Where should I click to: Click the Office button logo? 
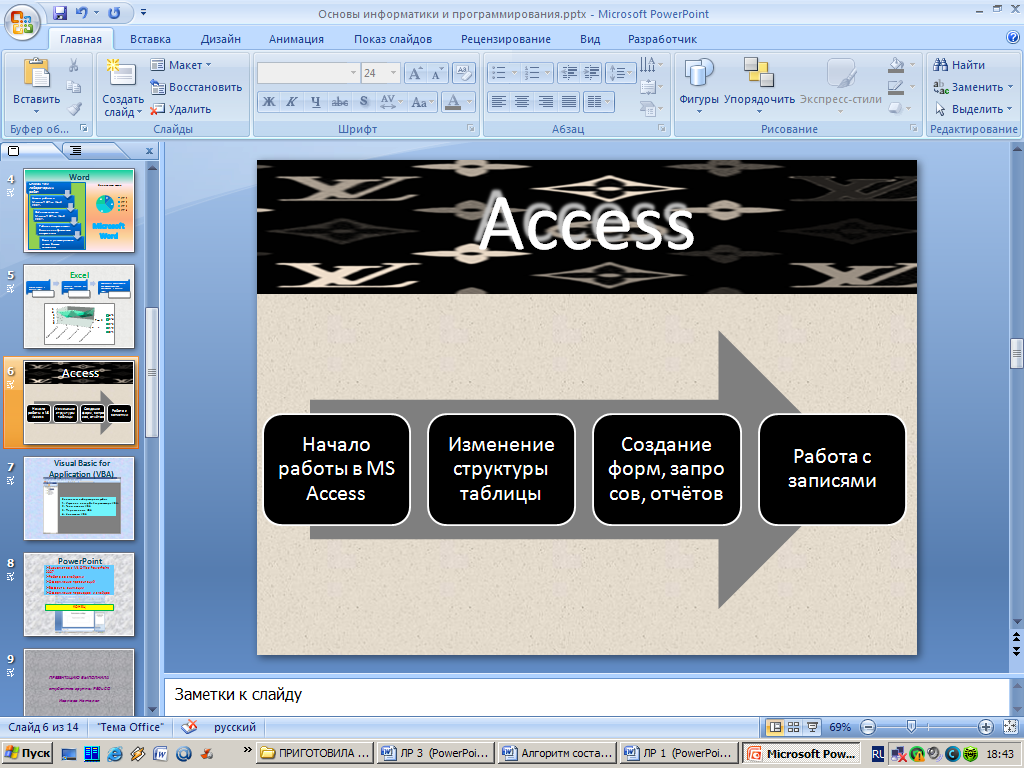22,22
